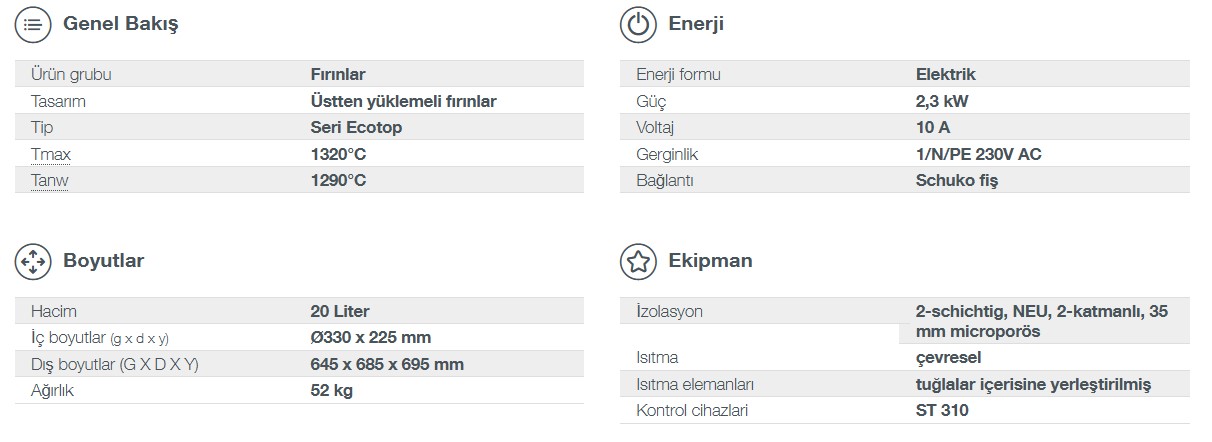Screen dimensions: 1212x442
Task: Click the Ekipman star icon
Action: [638, 261]
